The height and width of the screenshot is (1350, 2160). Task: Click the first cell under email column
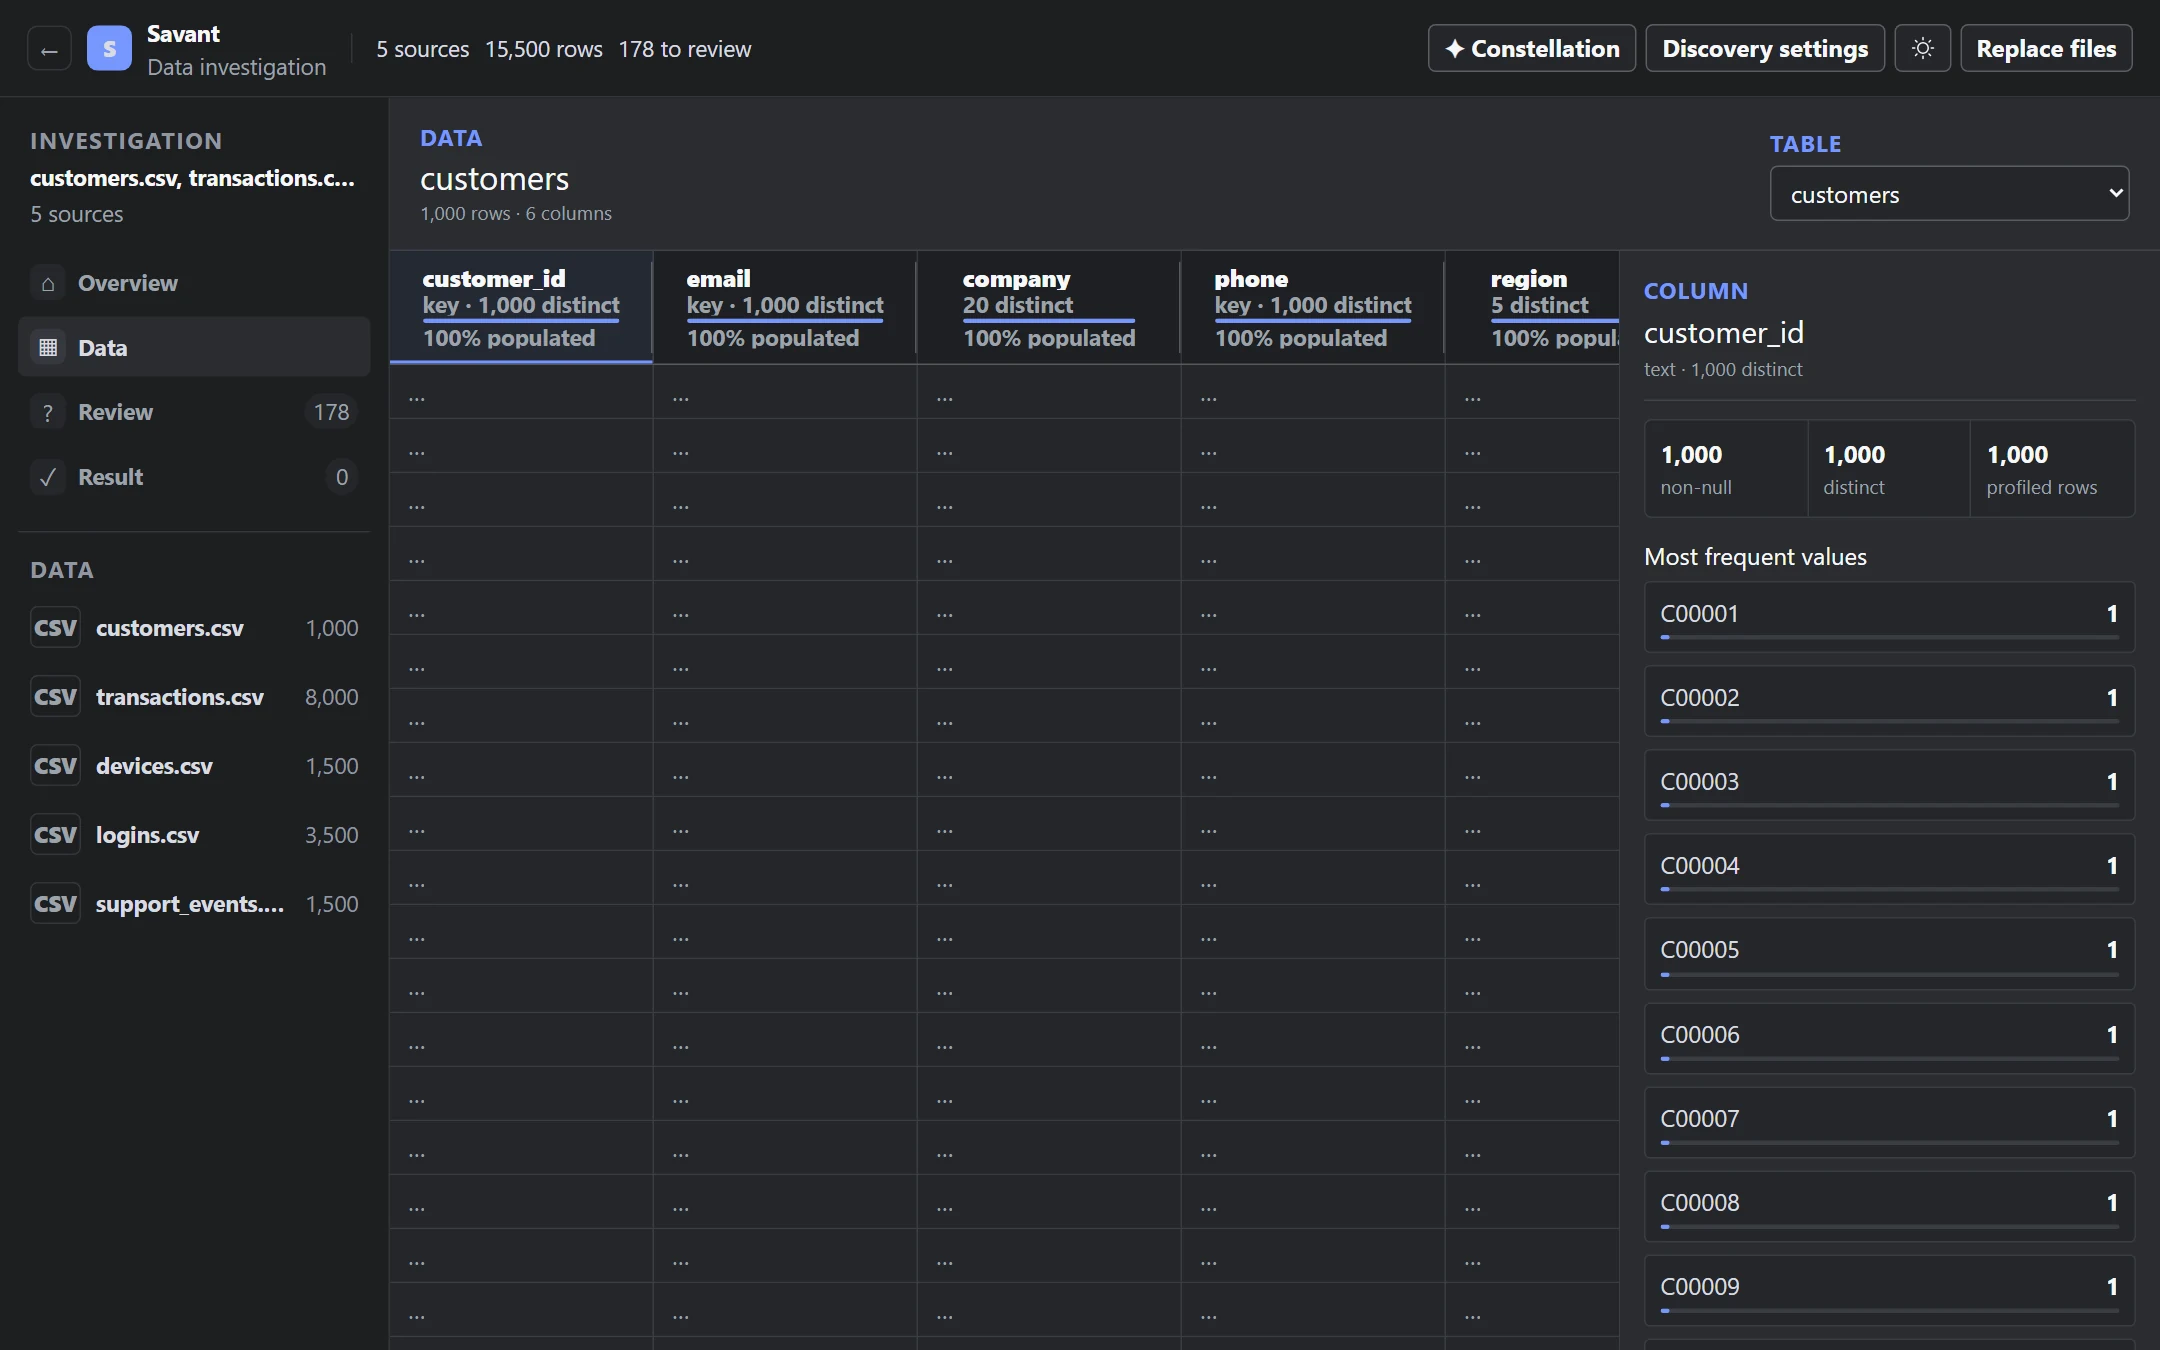[785, 392]
